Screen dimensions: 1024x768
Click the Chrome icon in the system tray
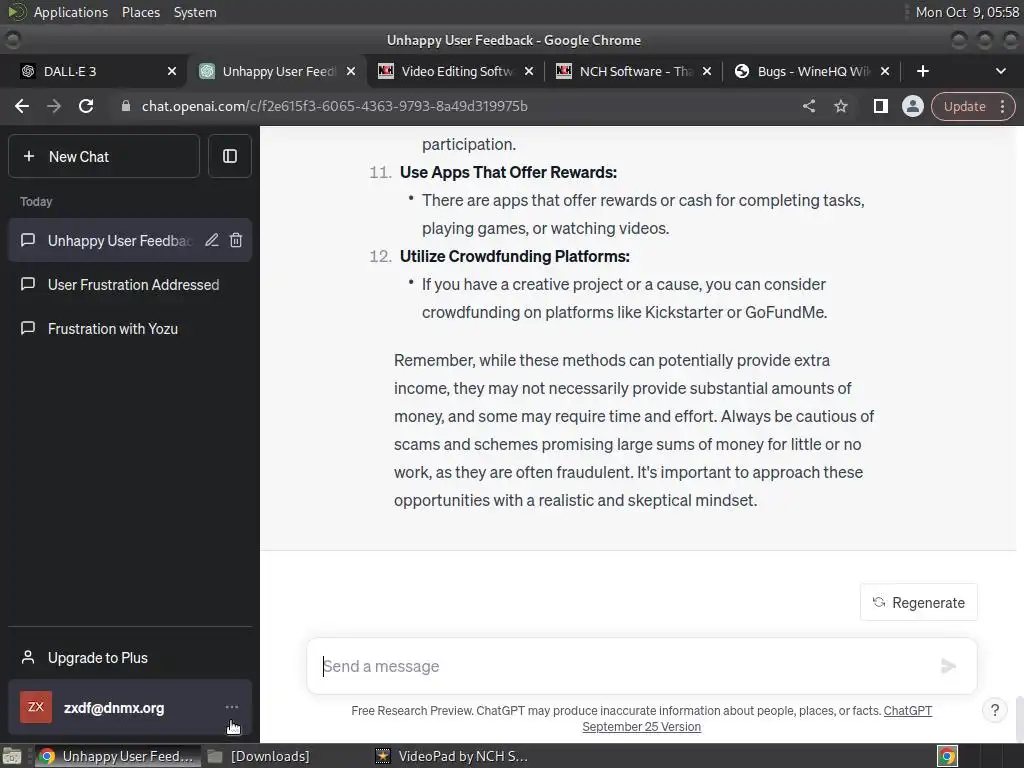pyautogui.click(x=948, y=756)
